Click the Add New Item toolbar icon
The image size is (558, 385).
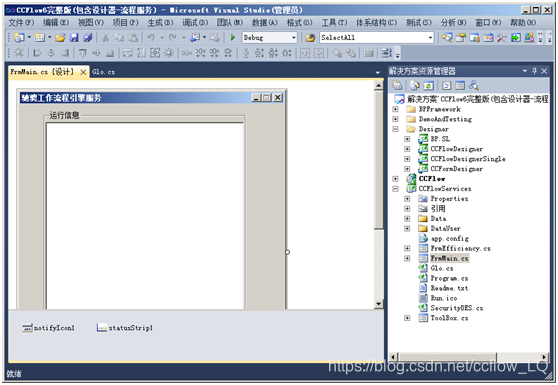[40, 37]
